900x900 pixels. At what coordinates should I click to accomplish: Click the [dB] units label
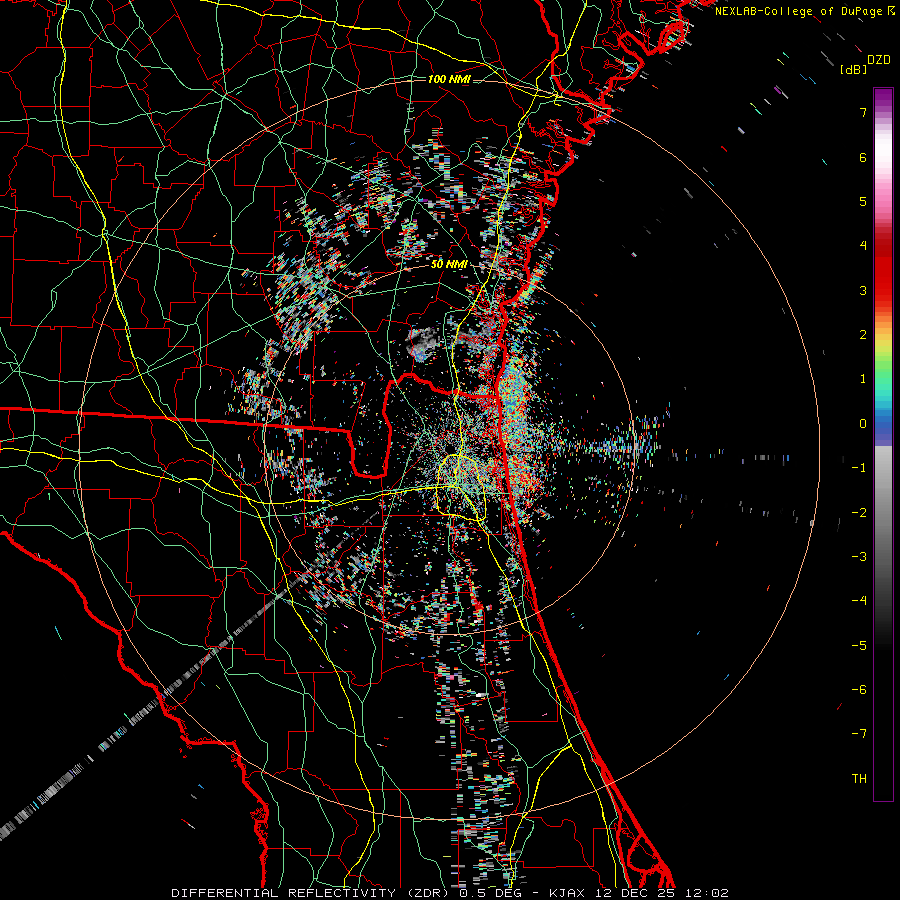click(x=853, y=69)
